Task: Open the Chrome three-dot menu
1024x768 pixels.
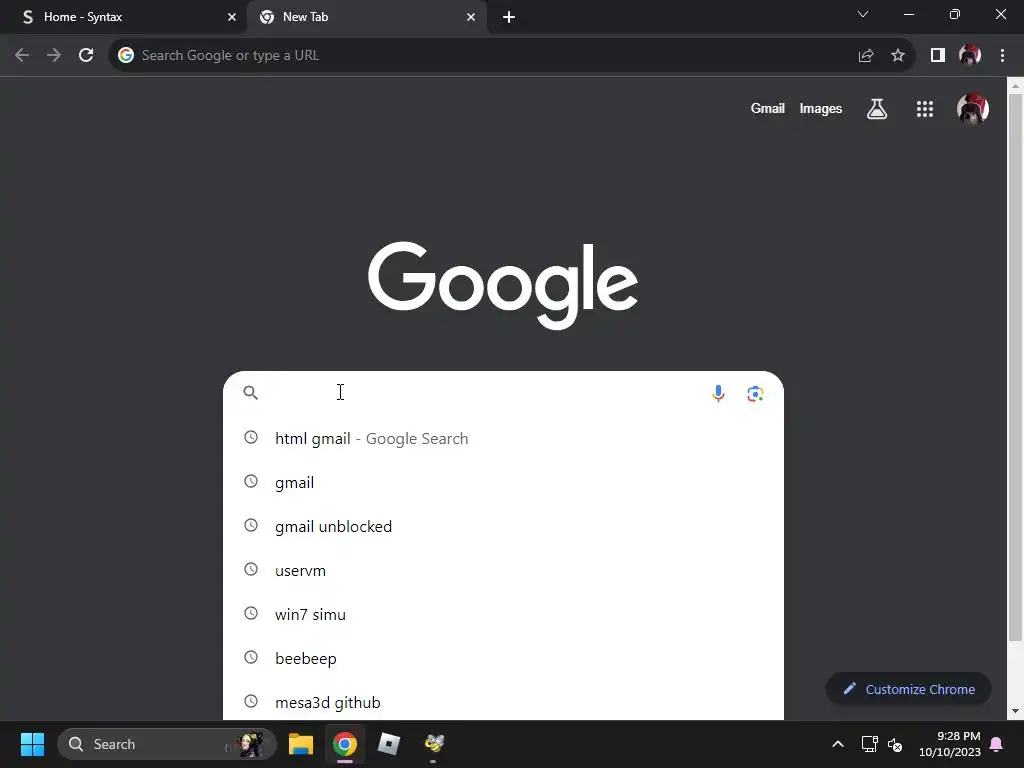Action: click(1002, 56)
